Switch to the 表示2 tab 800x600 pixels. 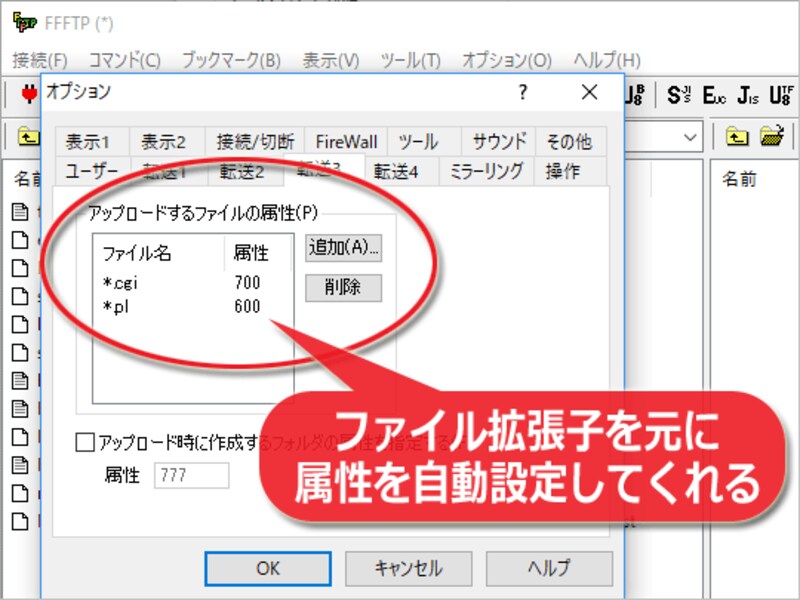click(x=166, y=141)
